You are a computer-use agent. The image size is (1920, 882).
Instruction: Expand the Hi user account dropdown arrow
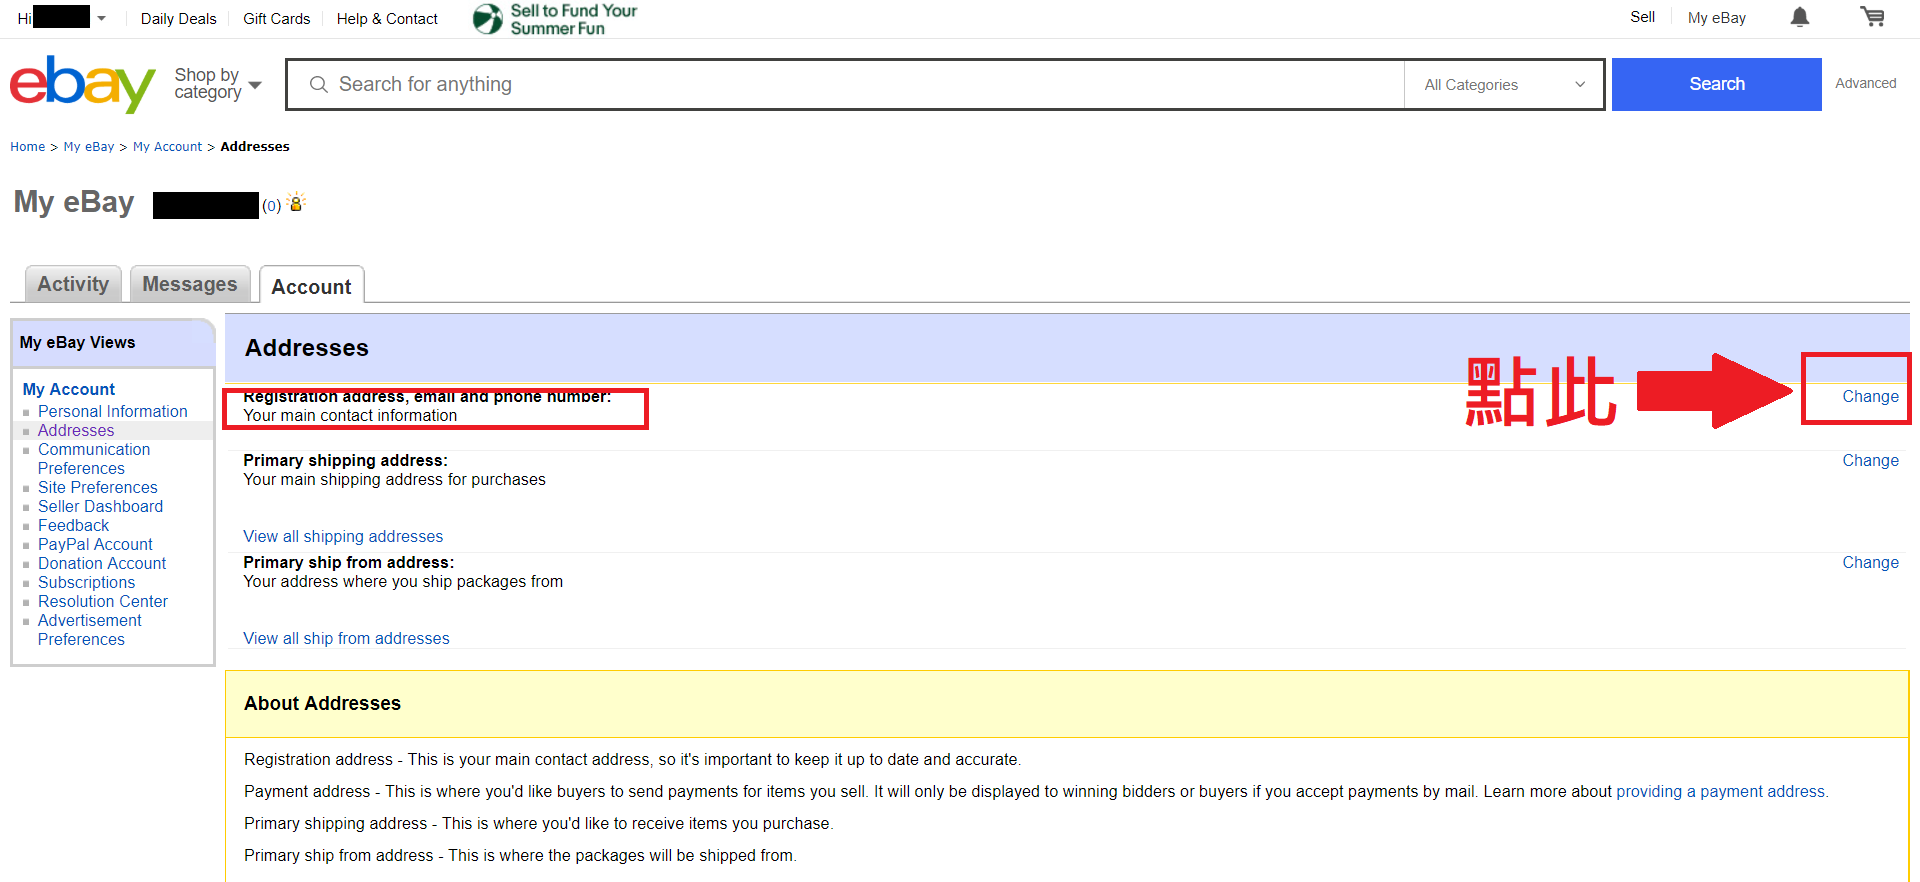(101, 19)
